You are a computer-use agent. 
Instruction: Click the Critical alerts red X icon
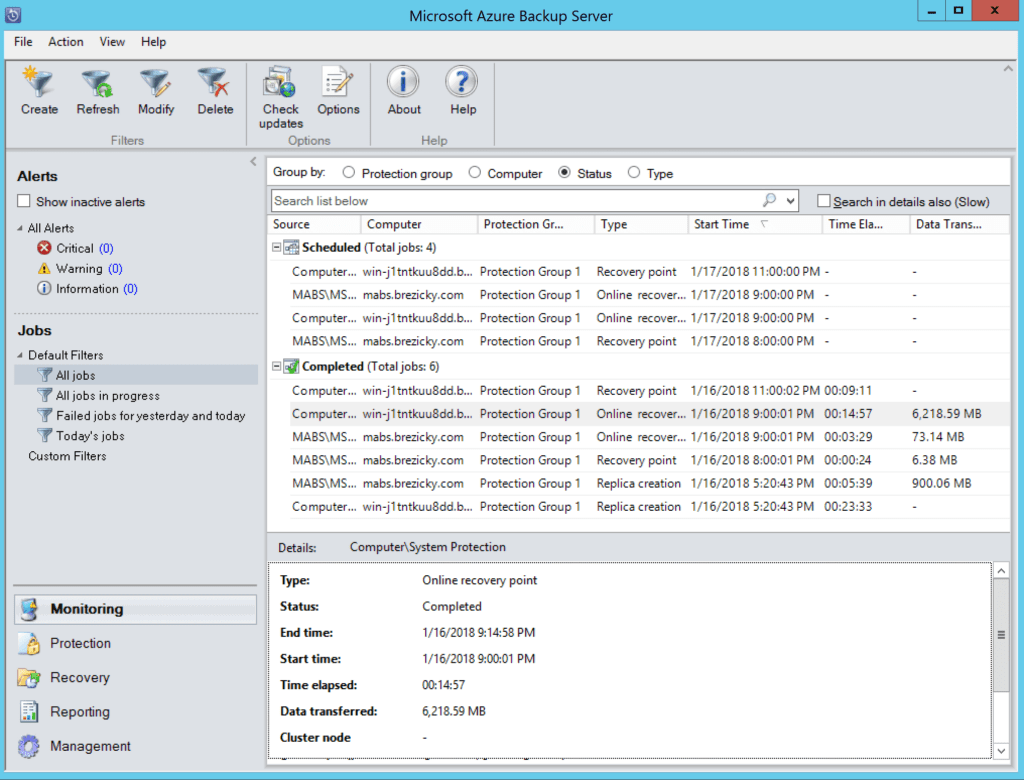tap(44, 248)
